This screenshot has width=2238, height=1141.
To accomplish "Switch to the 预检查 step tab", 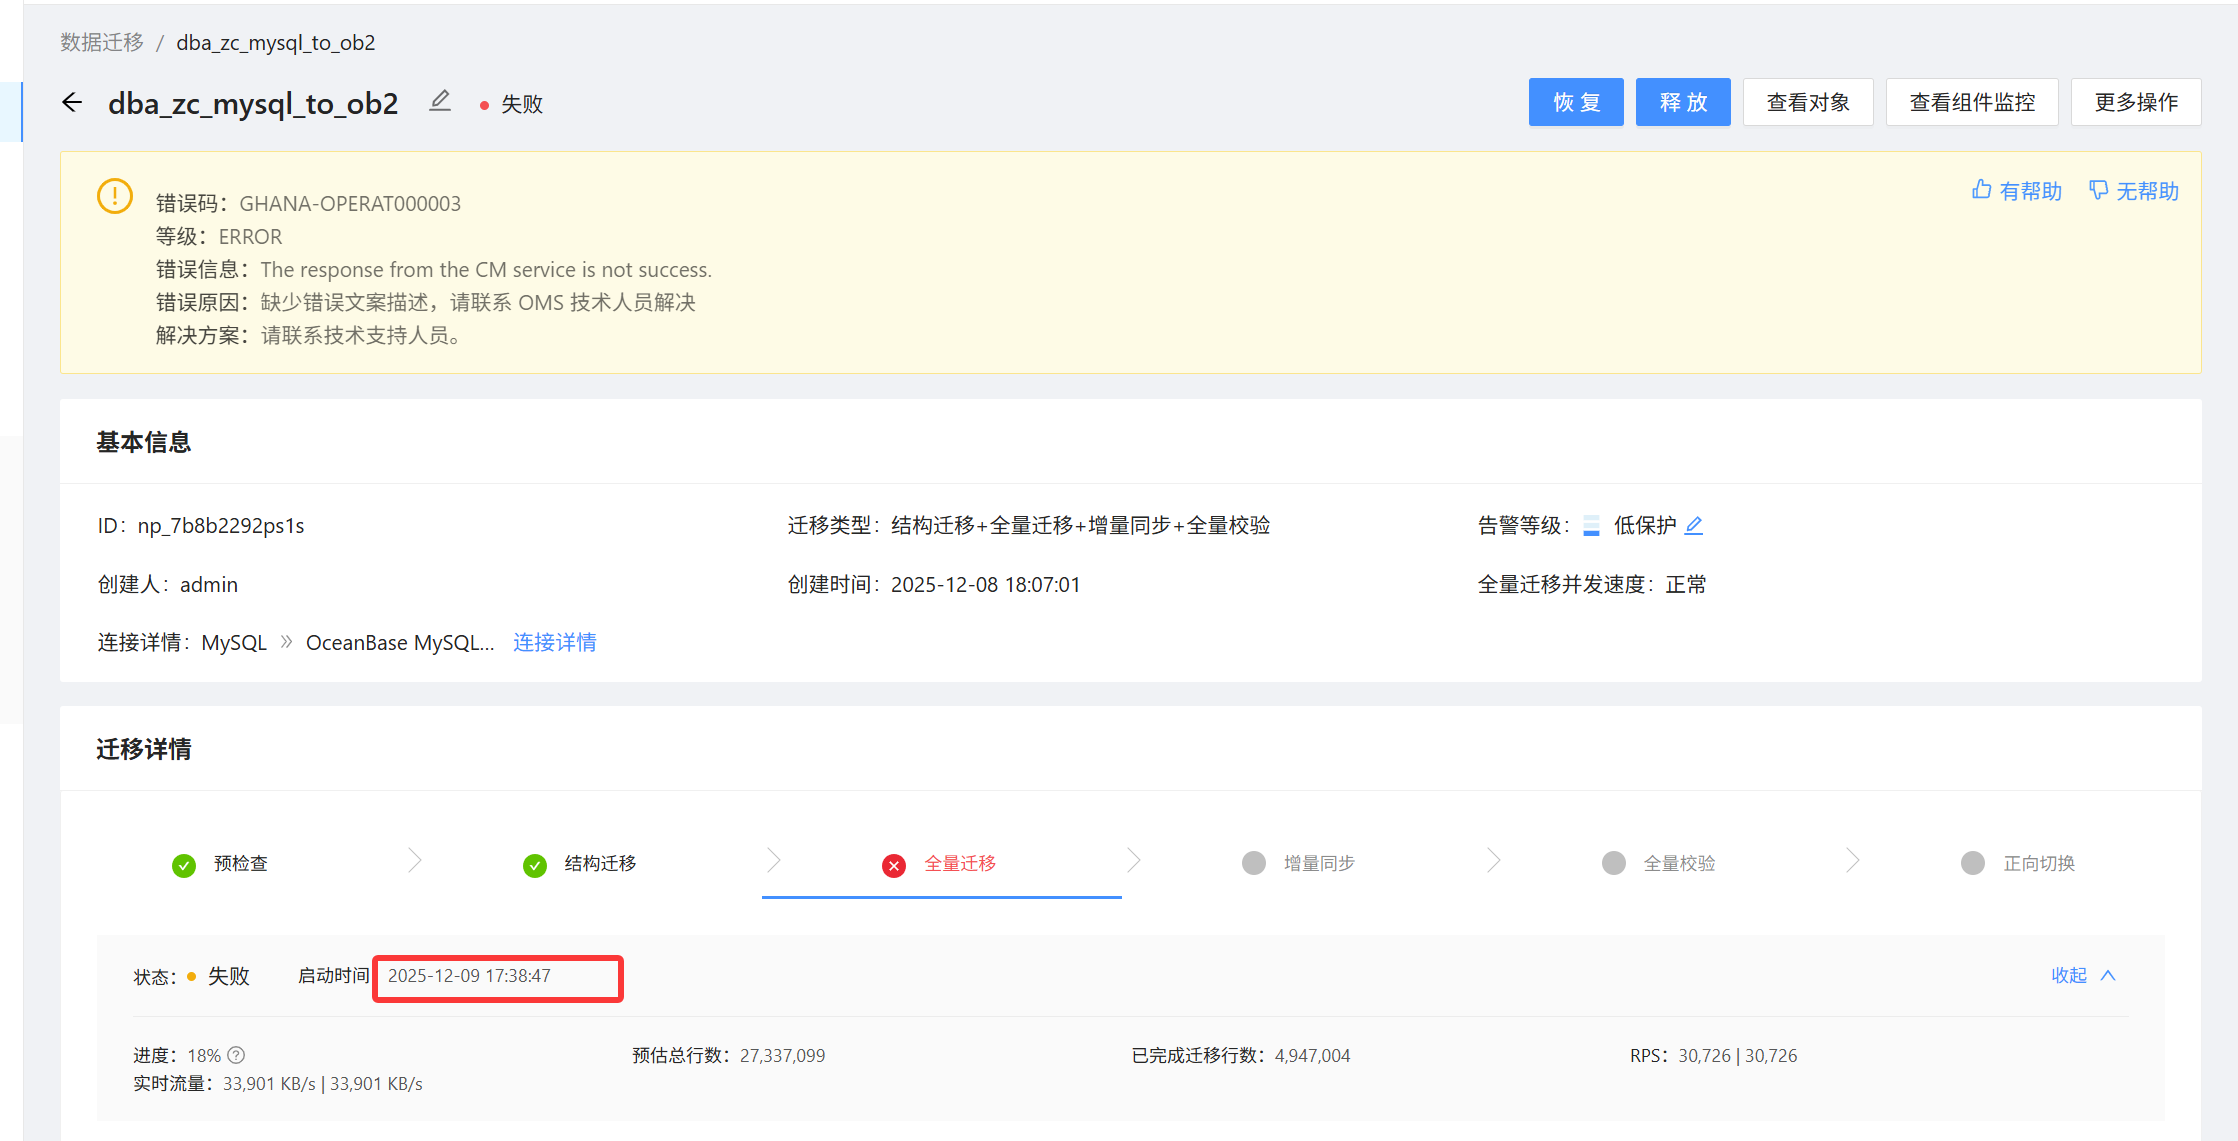I will coord(240,864).
